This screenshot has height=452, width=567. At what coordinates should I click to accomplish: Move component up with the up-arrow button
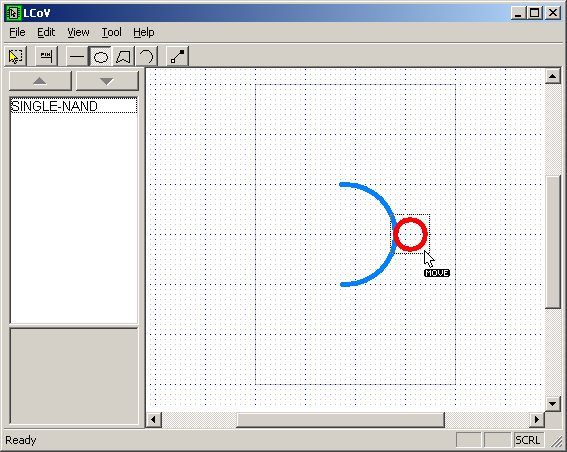click(40, 81)
